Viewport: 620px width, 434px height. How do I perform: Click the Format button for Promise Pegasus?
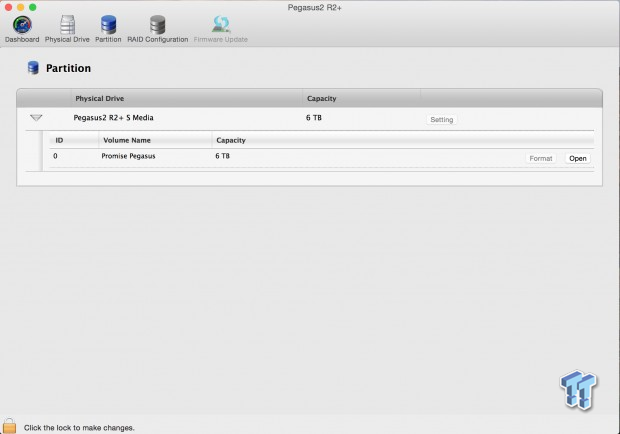coord(541,158)
